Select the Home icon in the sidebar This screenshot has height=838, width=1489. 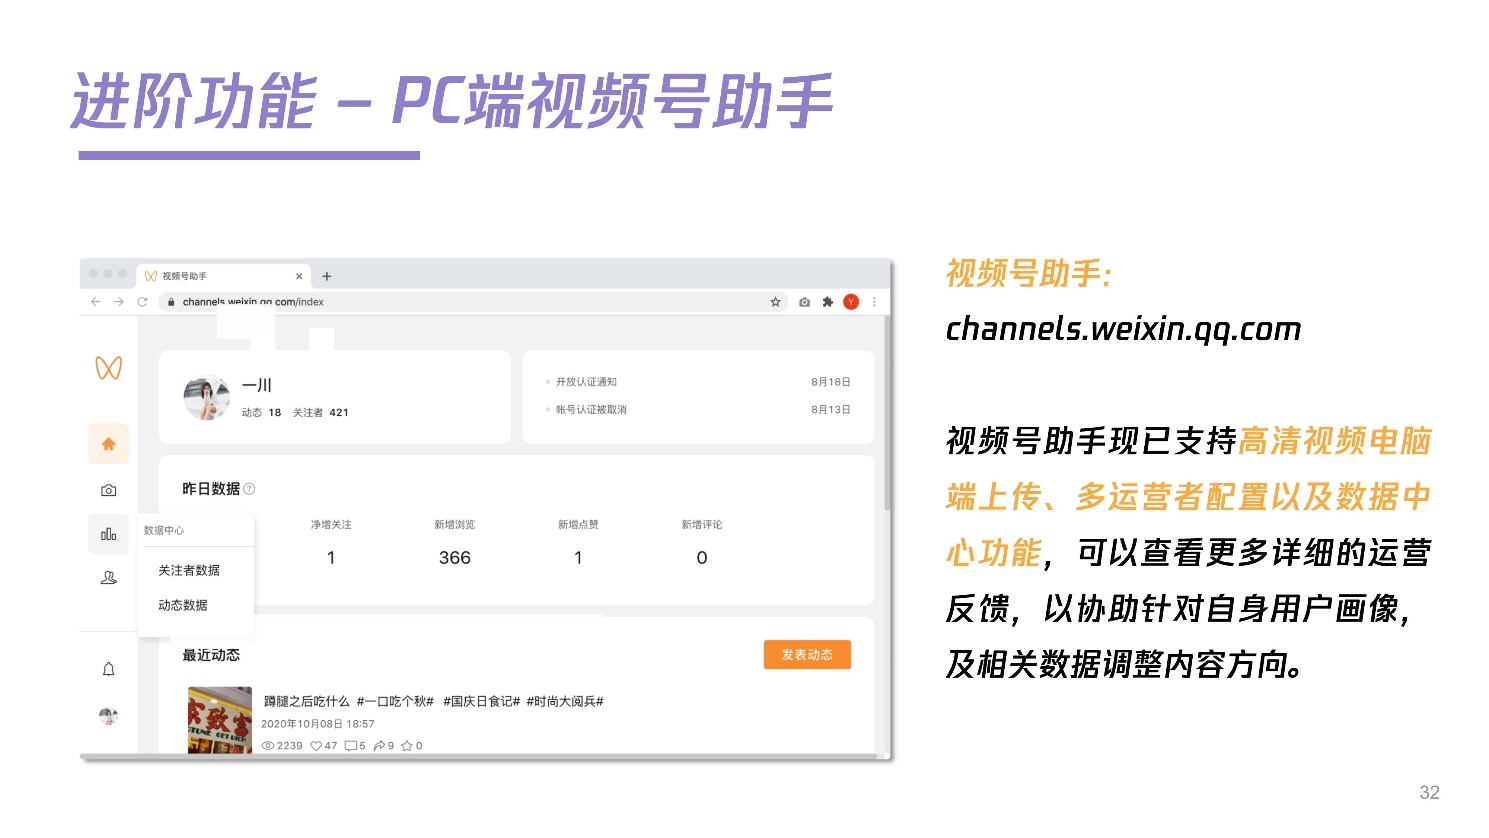click(109, 444)
